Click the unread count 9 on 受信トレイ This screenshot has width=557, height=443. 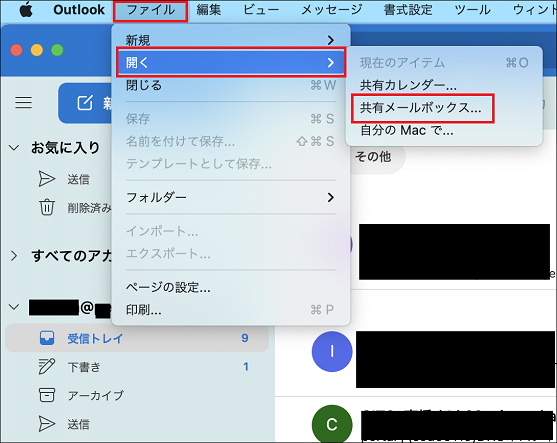click(x=245, y=338)
